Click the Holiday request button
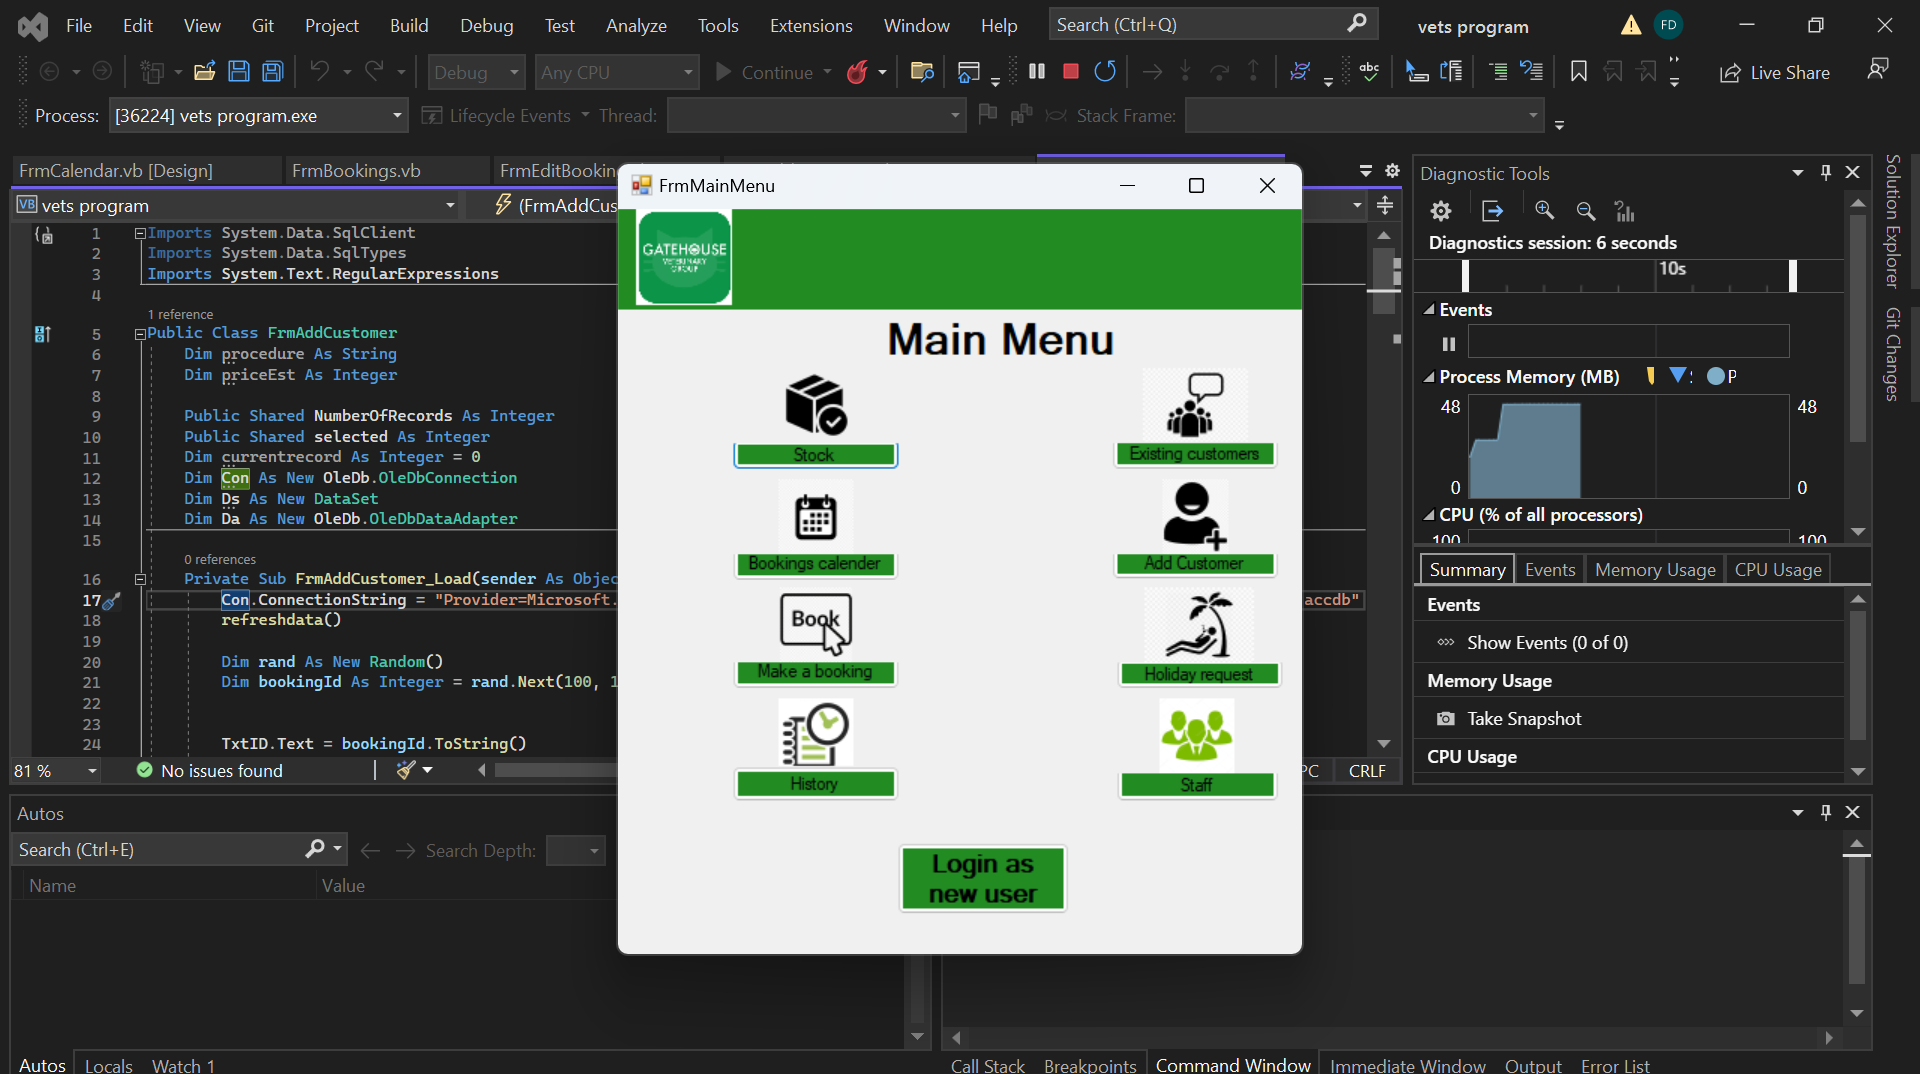Image resolution: width=1920 pixels, height=1074 pixels. 1198,674
